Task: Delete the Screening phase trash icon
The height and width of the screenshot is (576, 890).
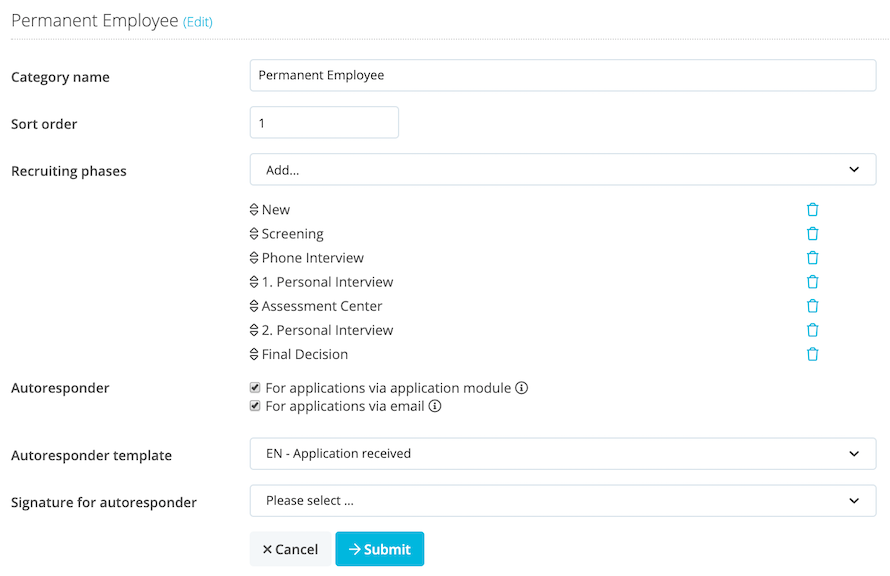Action: click(x=812, y=234)
